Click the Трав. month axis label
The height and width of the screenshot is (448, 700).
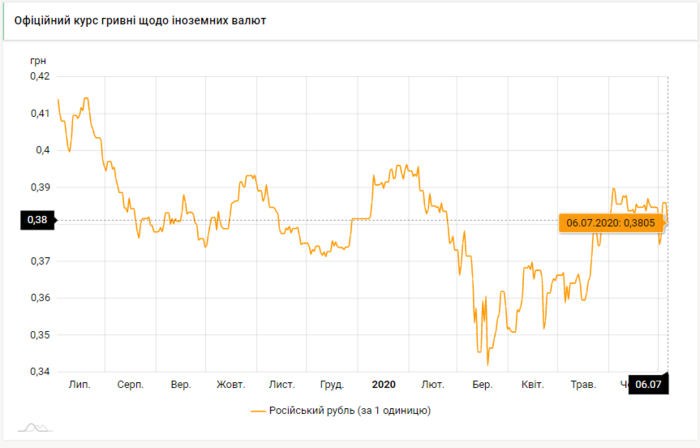tap(582, 384)
